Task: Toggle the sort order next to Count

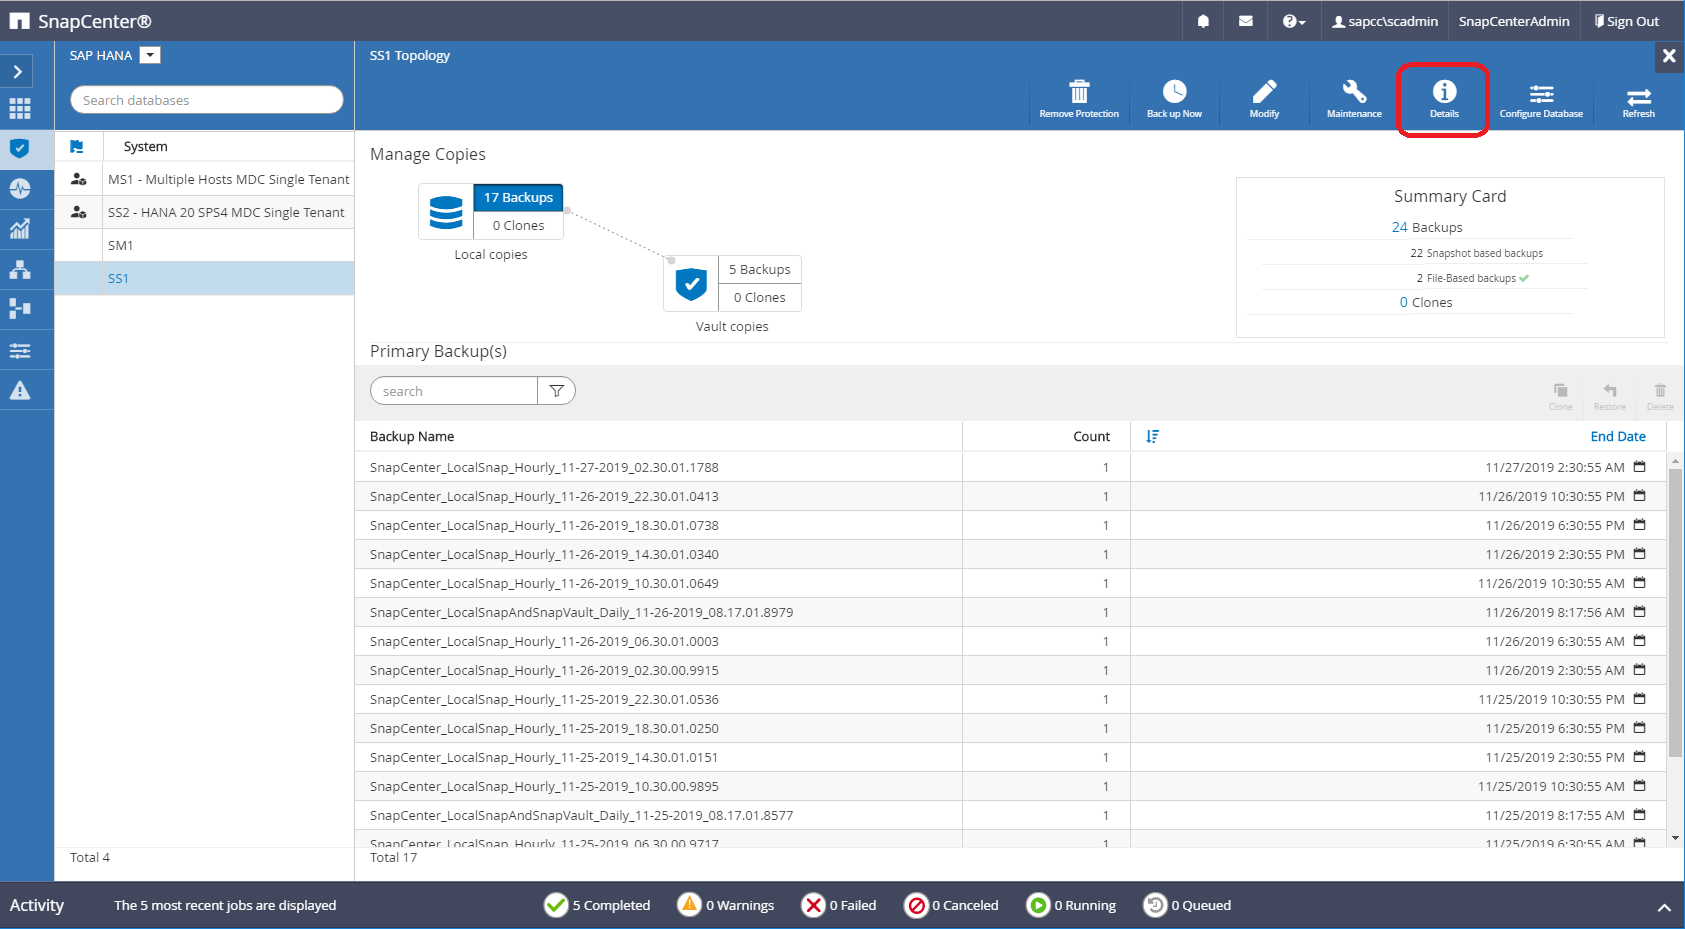Action: [x=1152, y=436]
